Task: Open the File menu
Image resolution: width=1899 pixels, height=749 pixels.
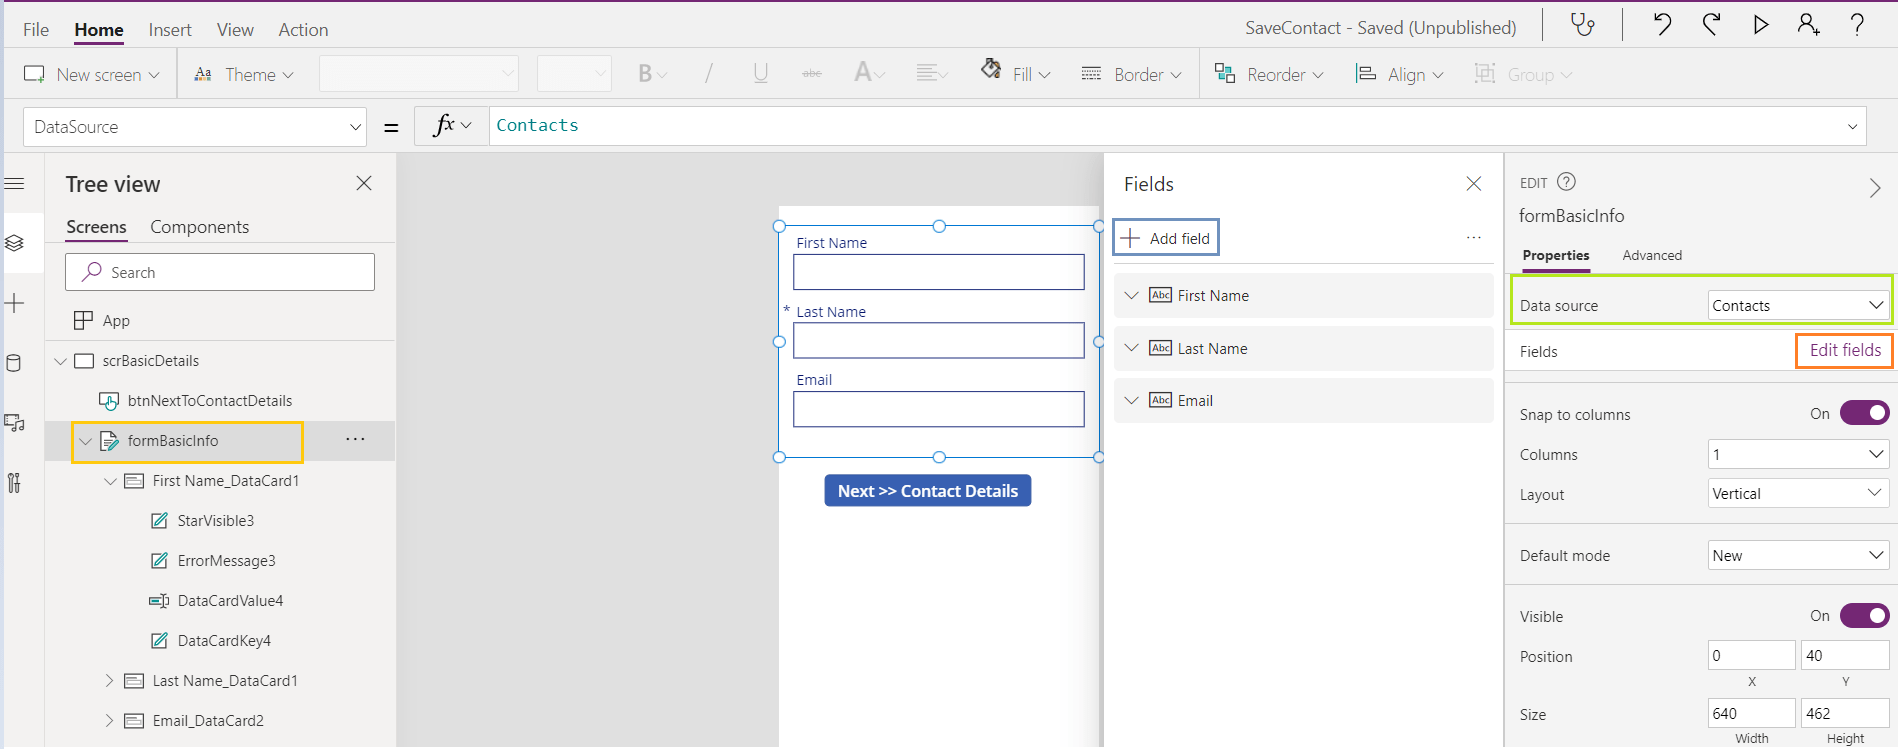Action: click(x=36, y=30)
